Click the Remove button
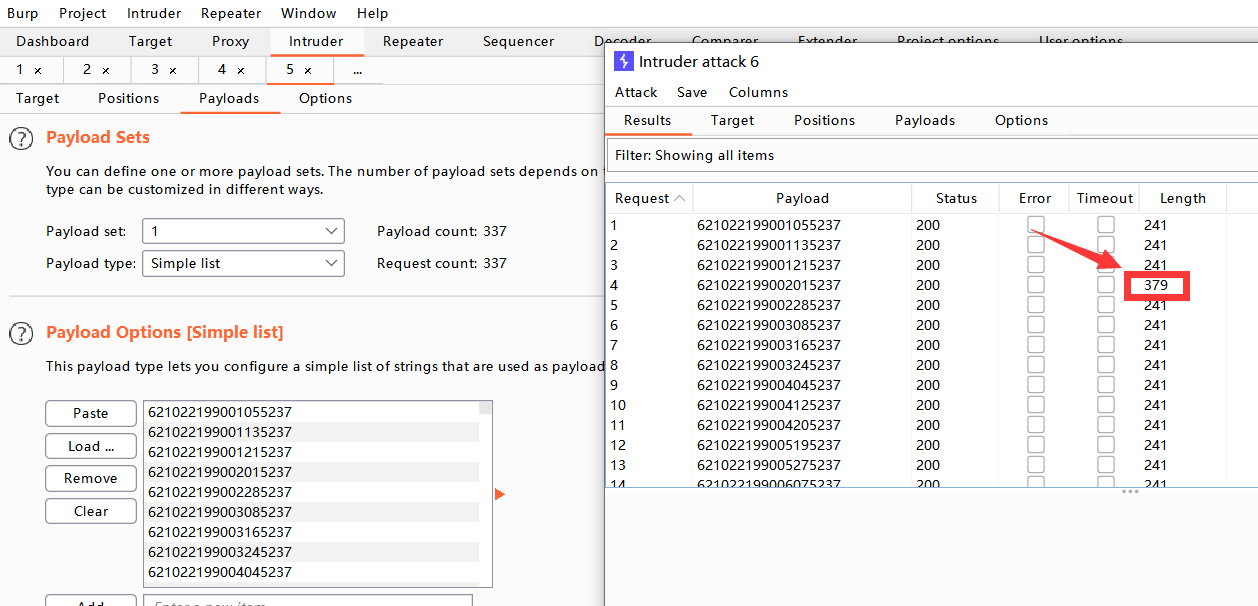The height and width of the screenshot is (606, 1258). click(x=91, y=478)
